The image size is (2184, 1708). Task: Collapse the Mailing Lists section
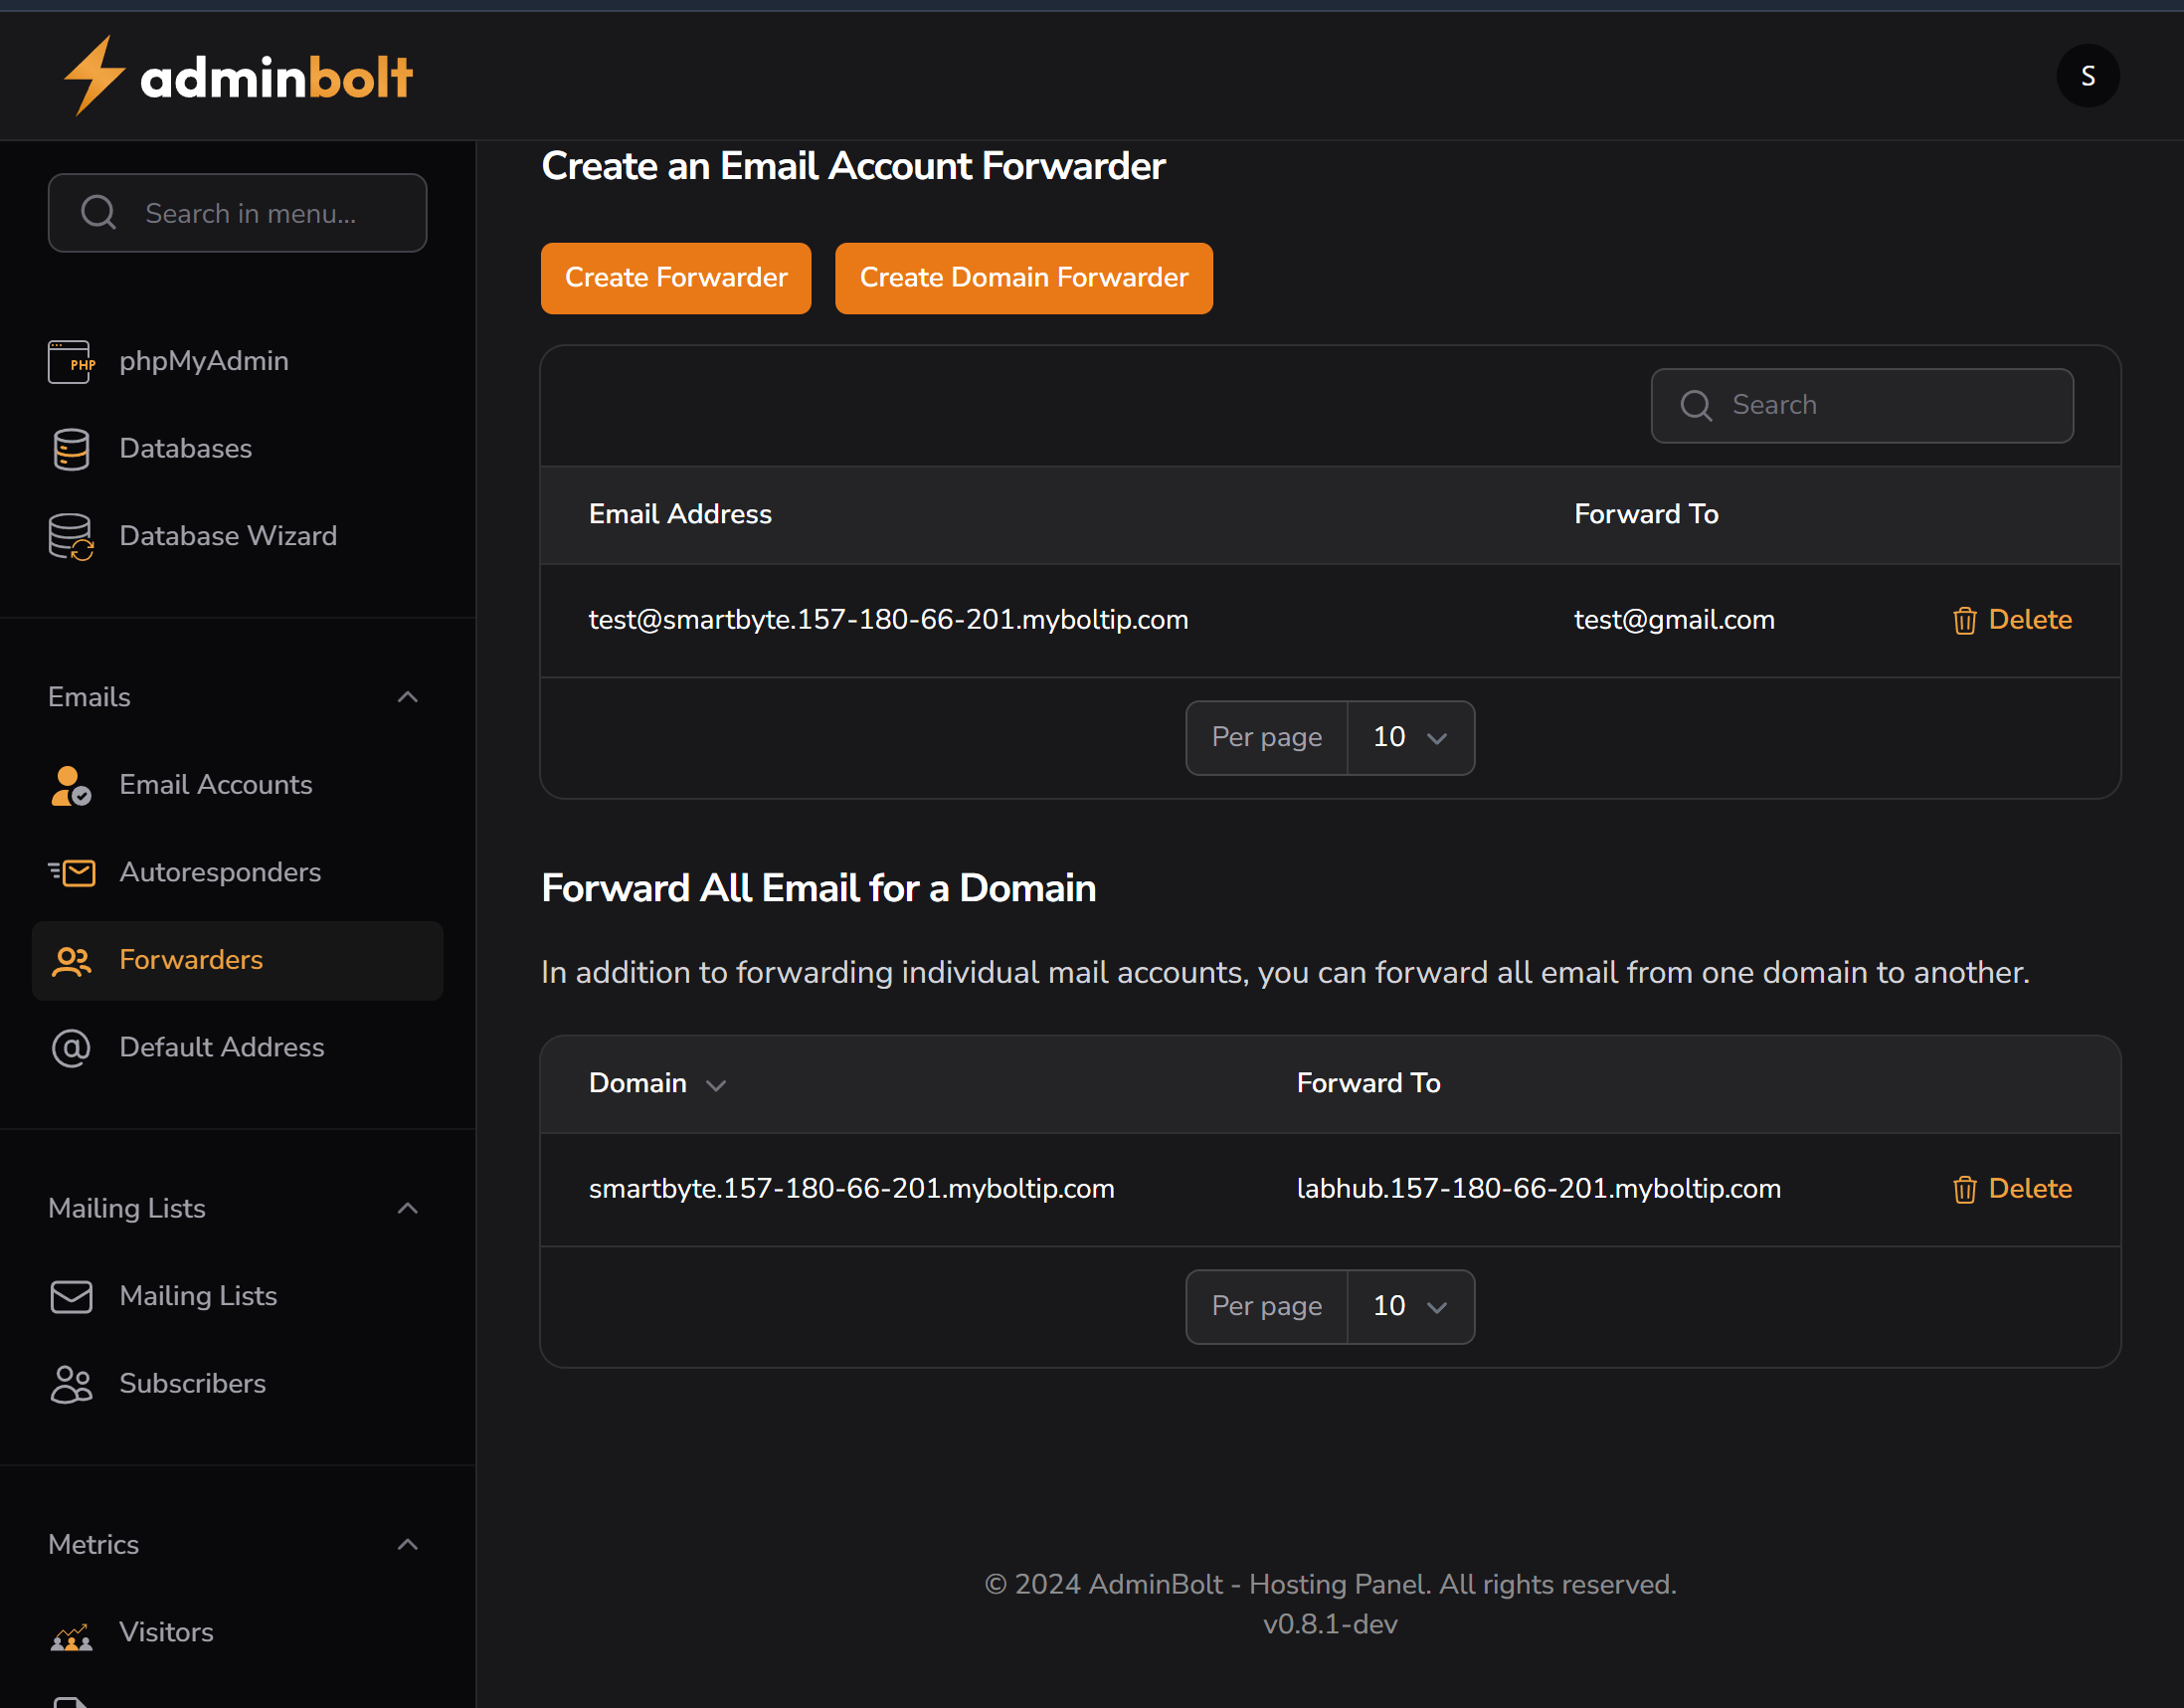click(x=407, y=1207)
